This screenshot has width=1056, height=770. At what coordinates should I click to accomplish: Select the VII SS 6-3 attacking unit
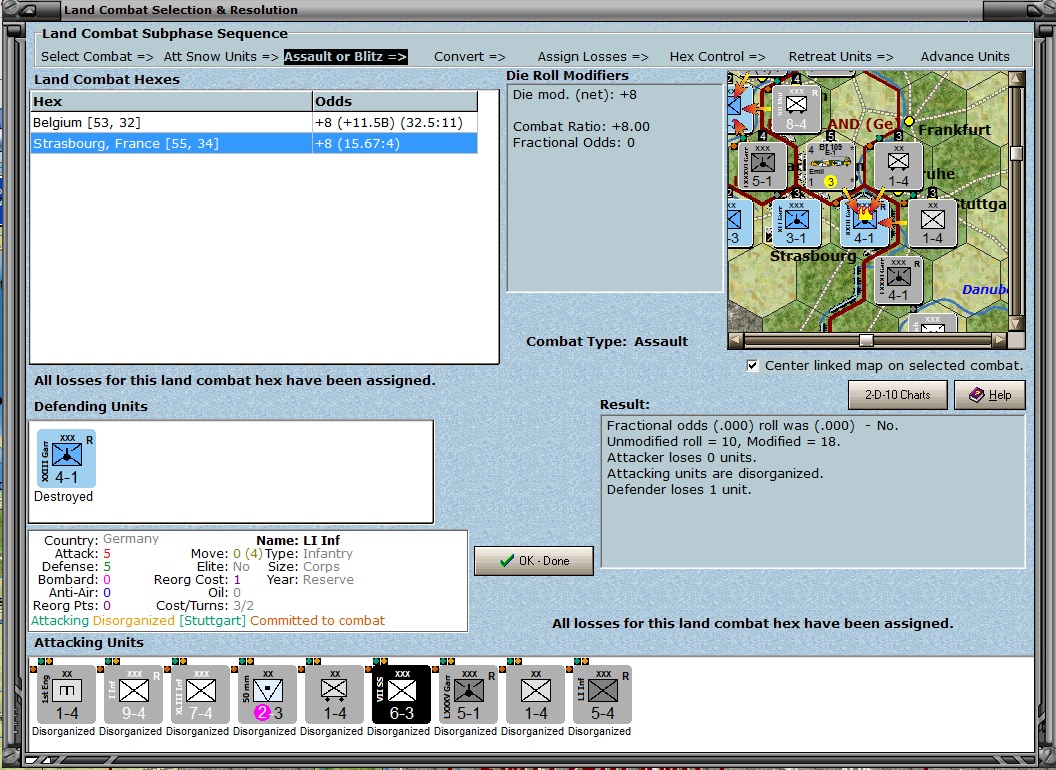click(401, 695)
